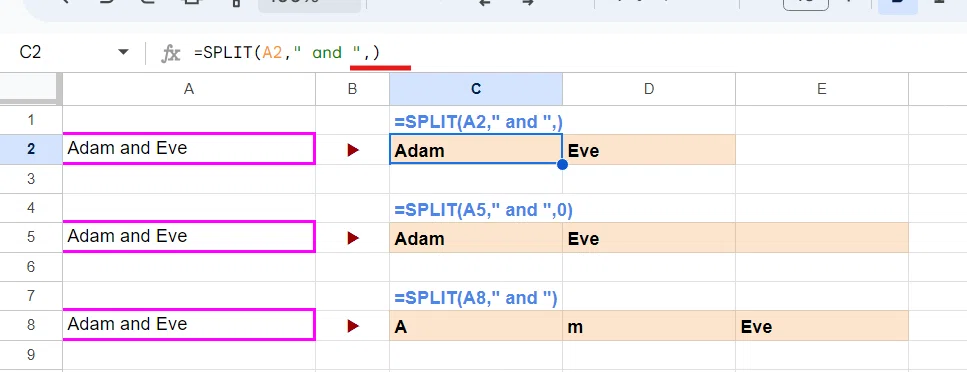Image resolution: width=967 pixels, height=372 pixels.
Task: Click cell C8 containing A
Action: point(476,326)
